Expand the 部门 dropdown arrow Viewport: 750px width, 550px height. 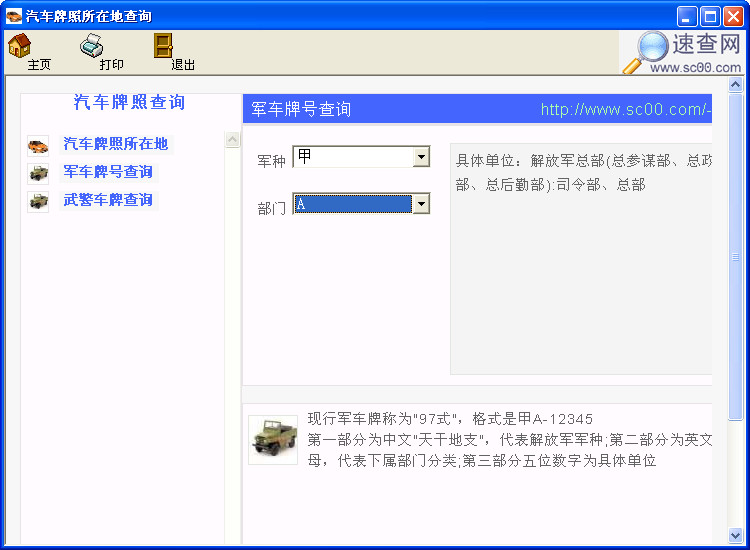[x=421, y=204]
